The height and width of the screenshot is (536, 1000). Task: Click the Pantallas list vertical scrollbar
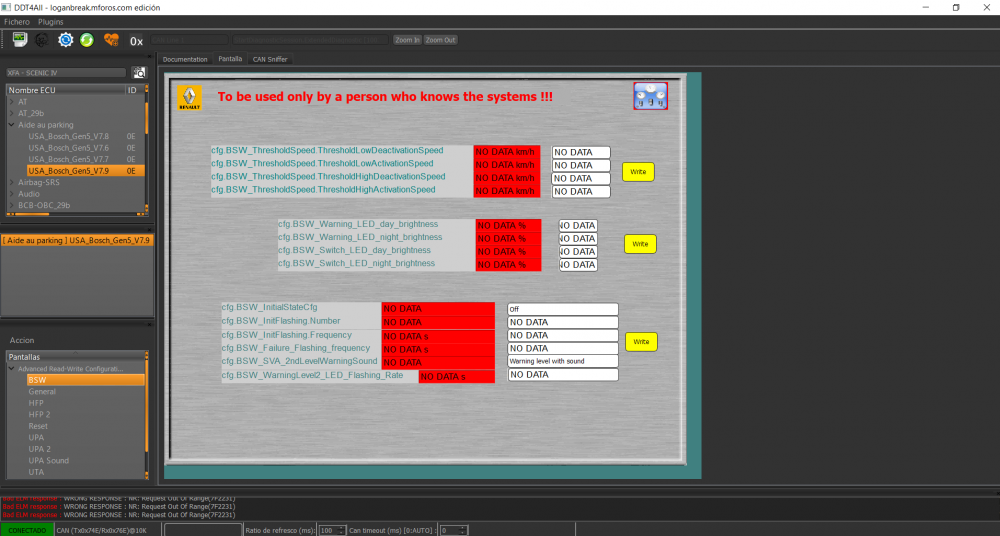coord(147,414)
